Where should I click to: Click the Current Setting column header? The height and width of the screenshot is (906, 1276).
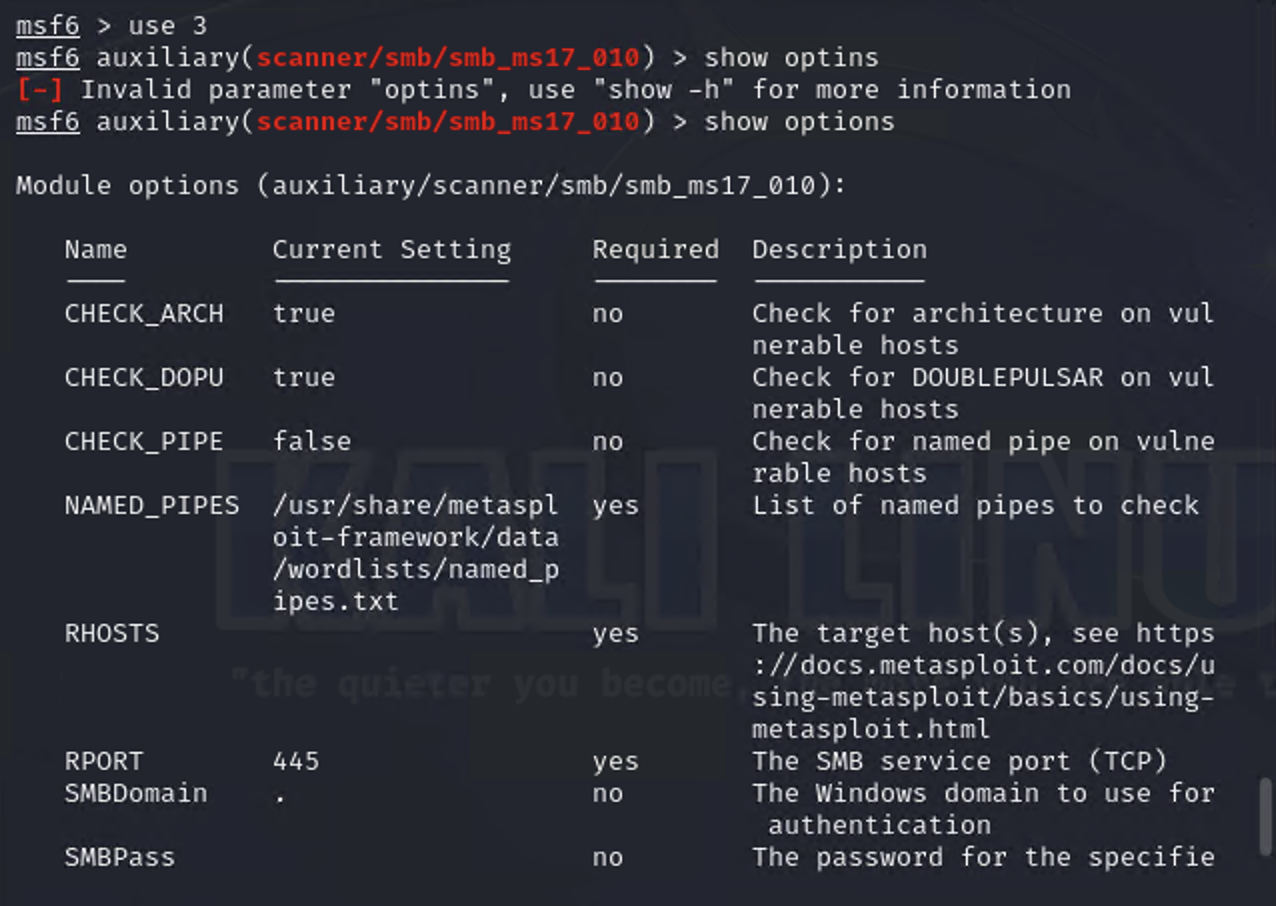pyautogui.click(x=392, y=249)
